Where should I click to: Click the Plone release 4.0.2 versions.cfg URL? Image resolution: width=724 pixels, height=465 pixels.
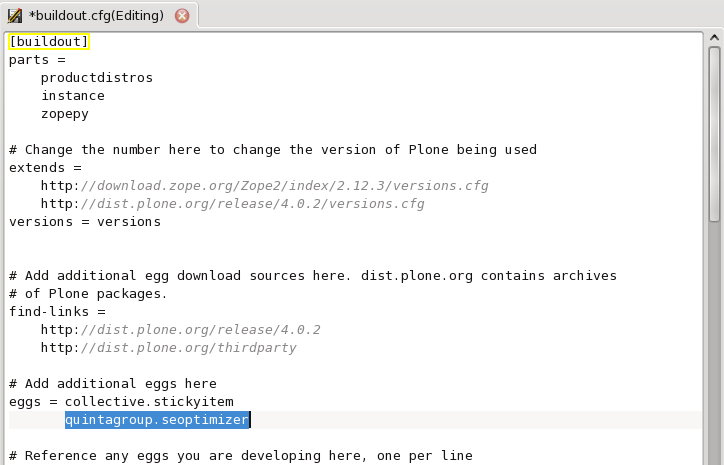(232, 204)
